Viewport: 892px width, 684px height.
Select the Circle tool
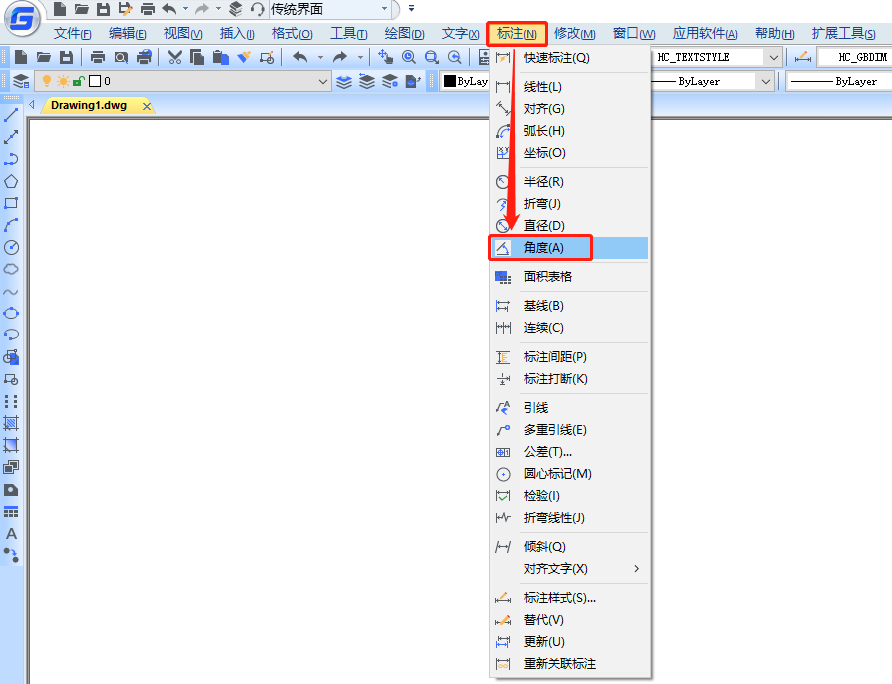(x=11, y=248)
